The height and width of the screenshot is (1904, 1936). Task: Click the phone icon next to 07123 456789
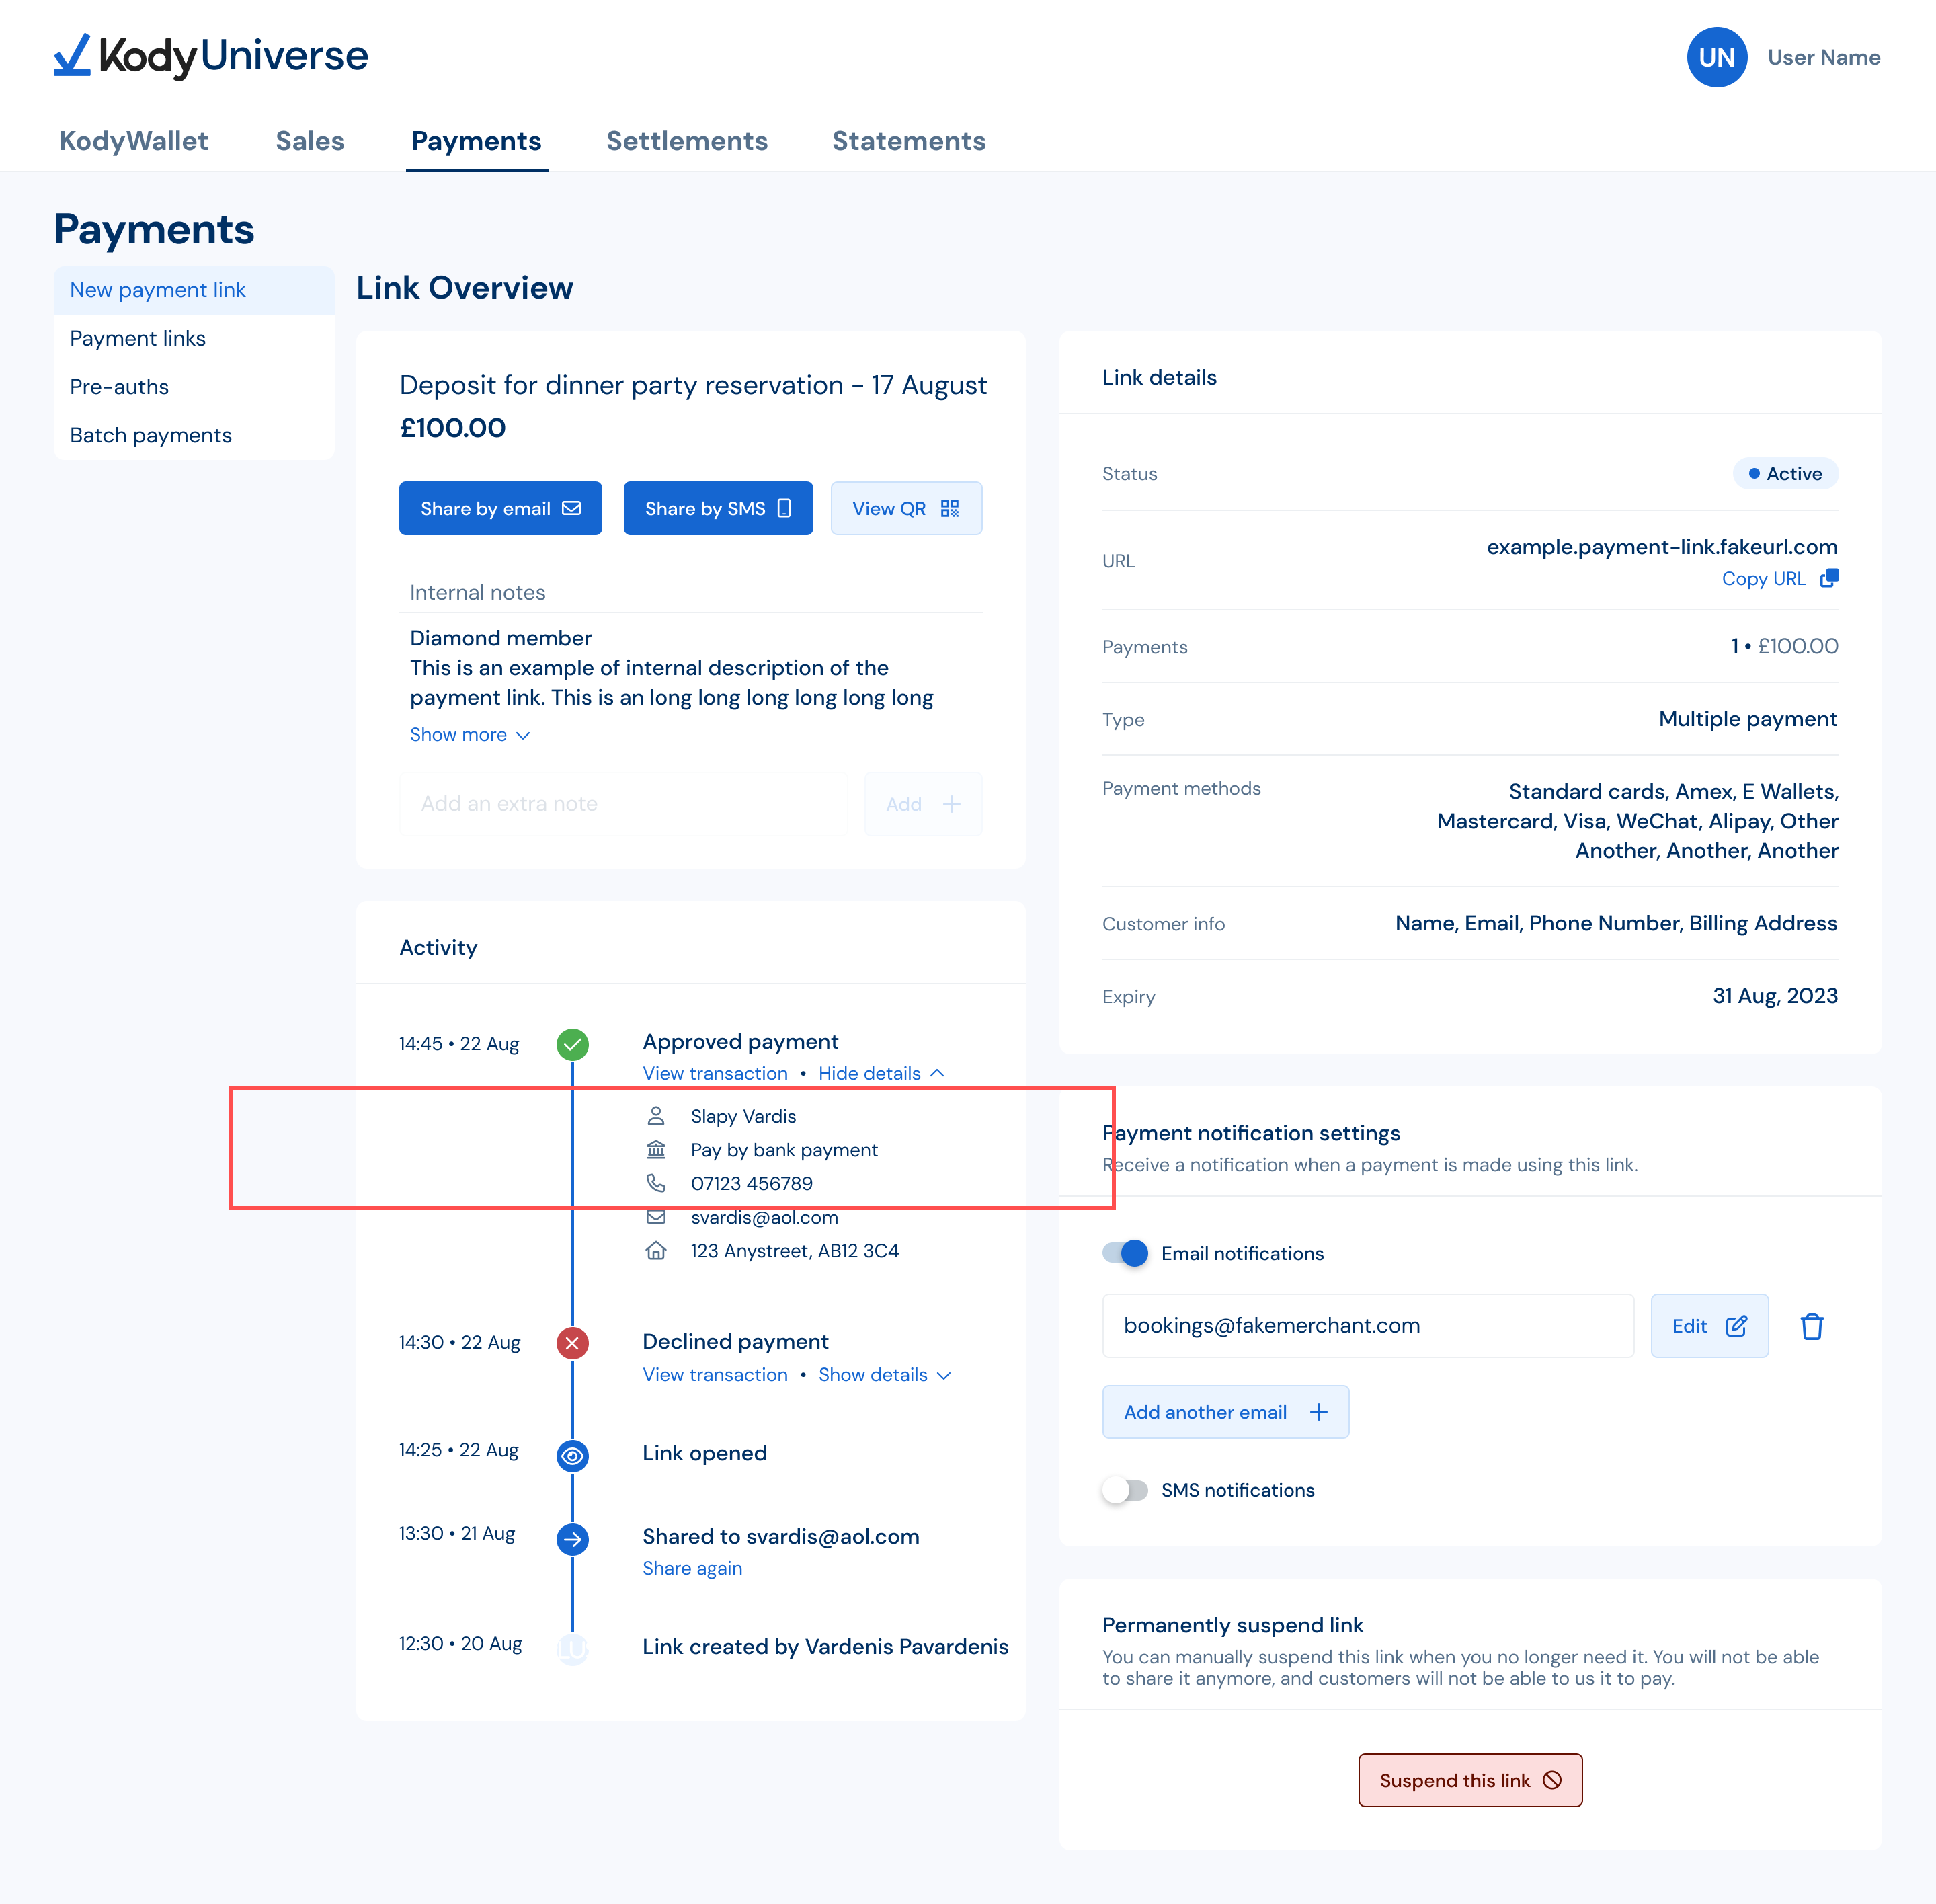656,1183
